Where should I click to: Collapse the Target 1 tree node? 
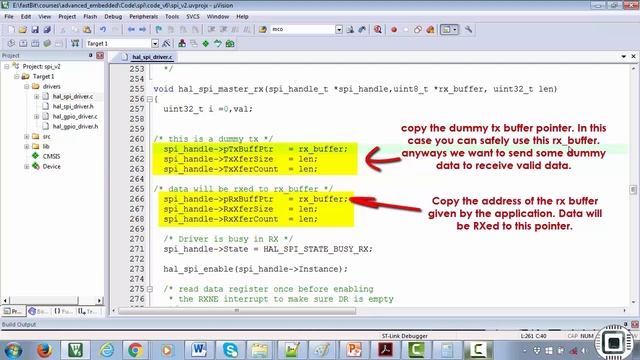[x=16, y=76]
